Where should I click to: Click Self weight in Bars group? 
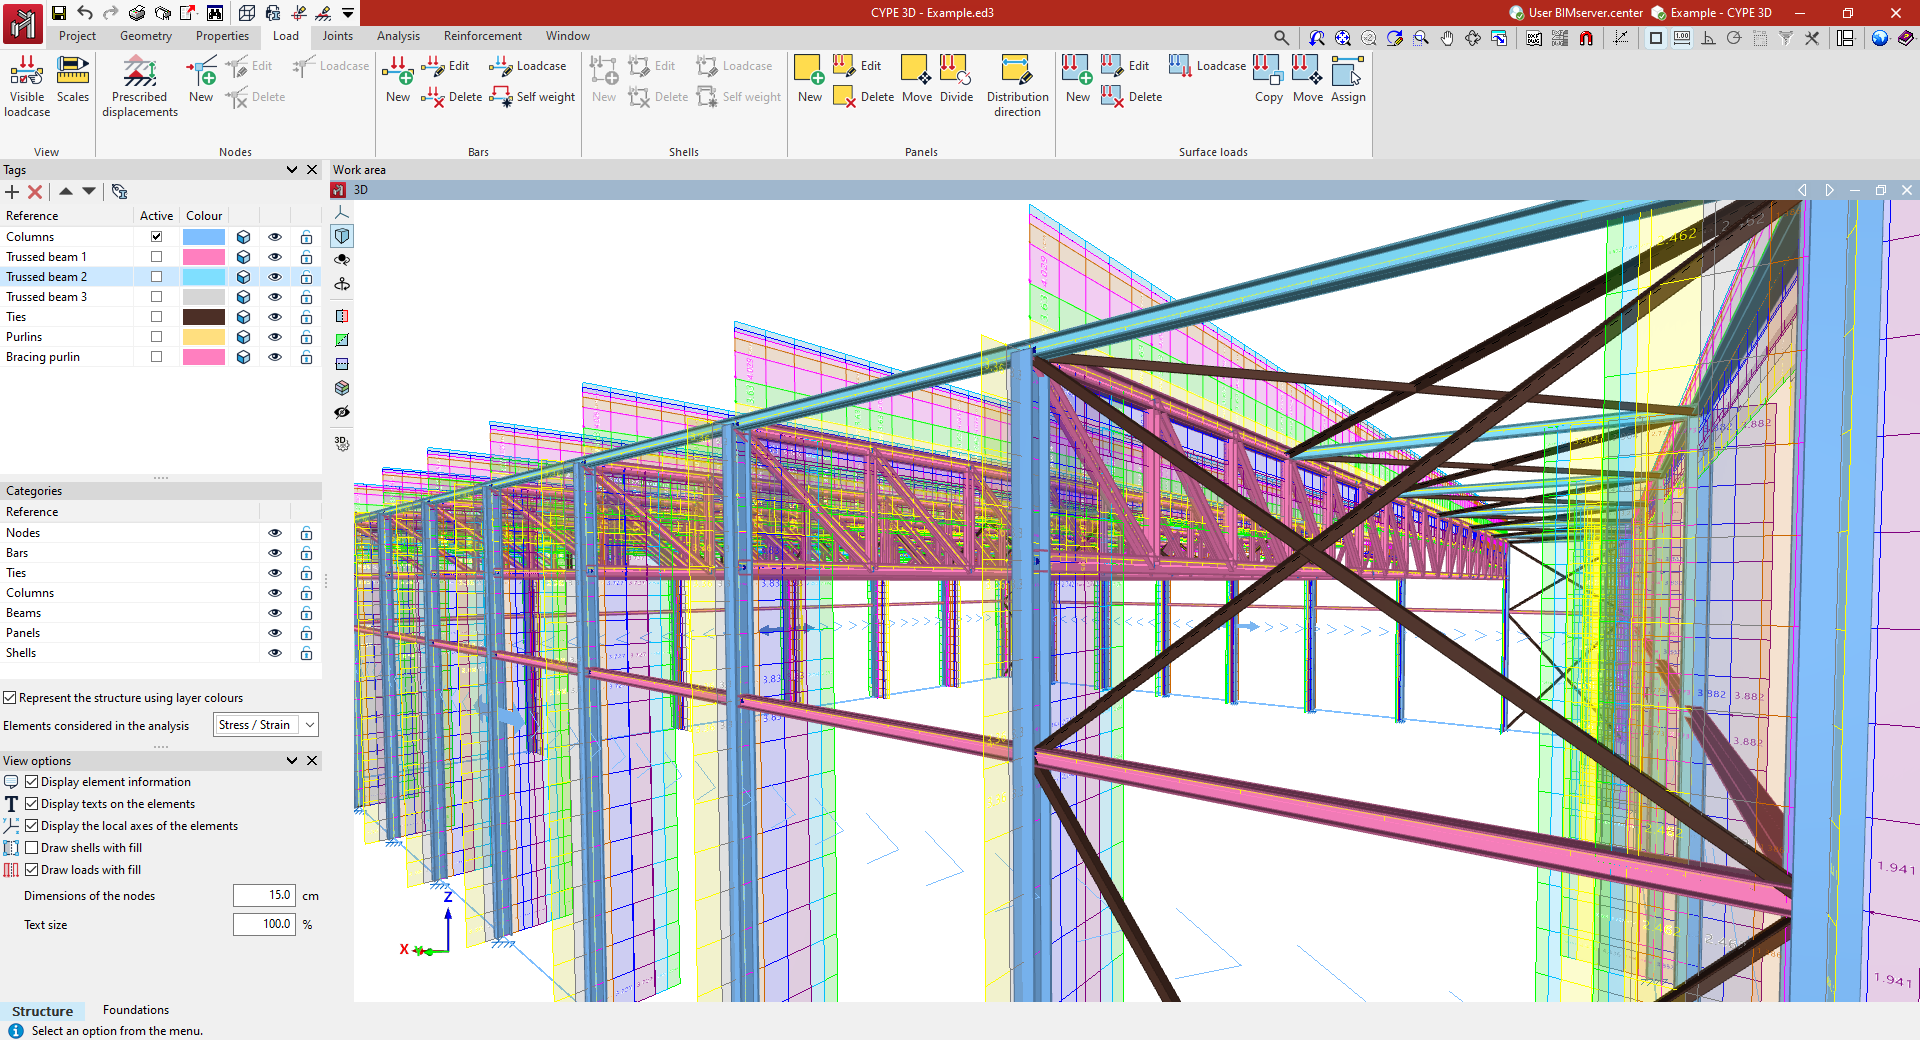pos(533,97)
